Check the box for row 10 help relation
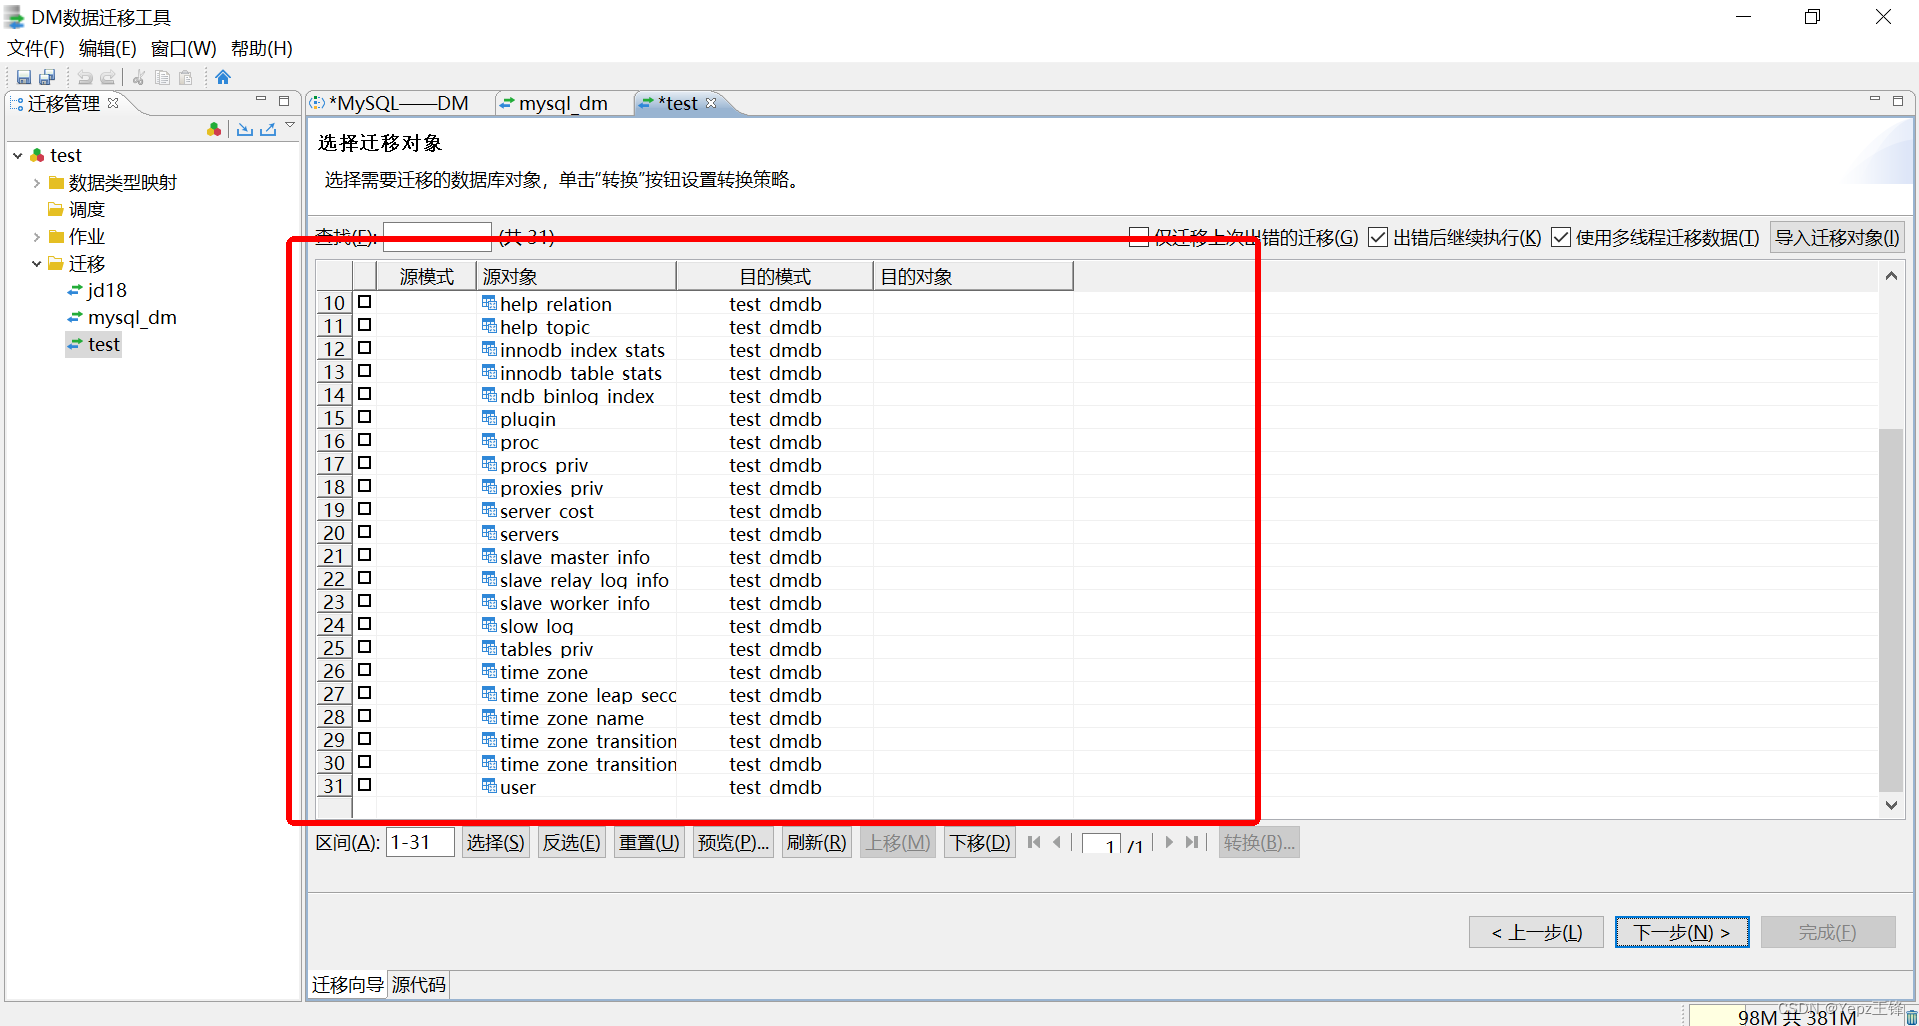The height and width of the screenshot is (1026, 1919). [x=365, y=302]
